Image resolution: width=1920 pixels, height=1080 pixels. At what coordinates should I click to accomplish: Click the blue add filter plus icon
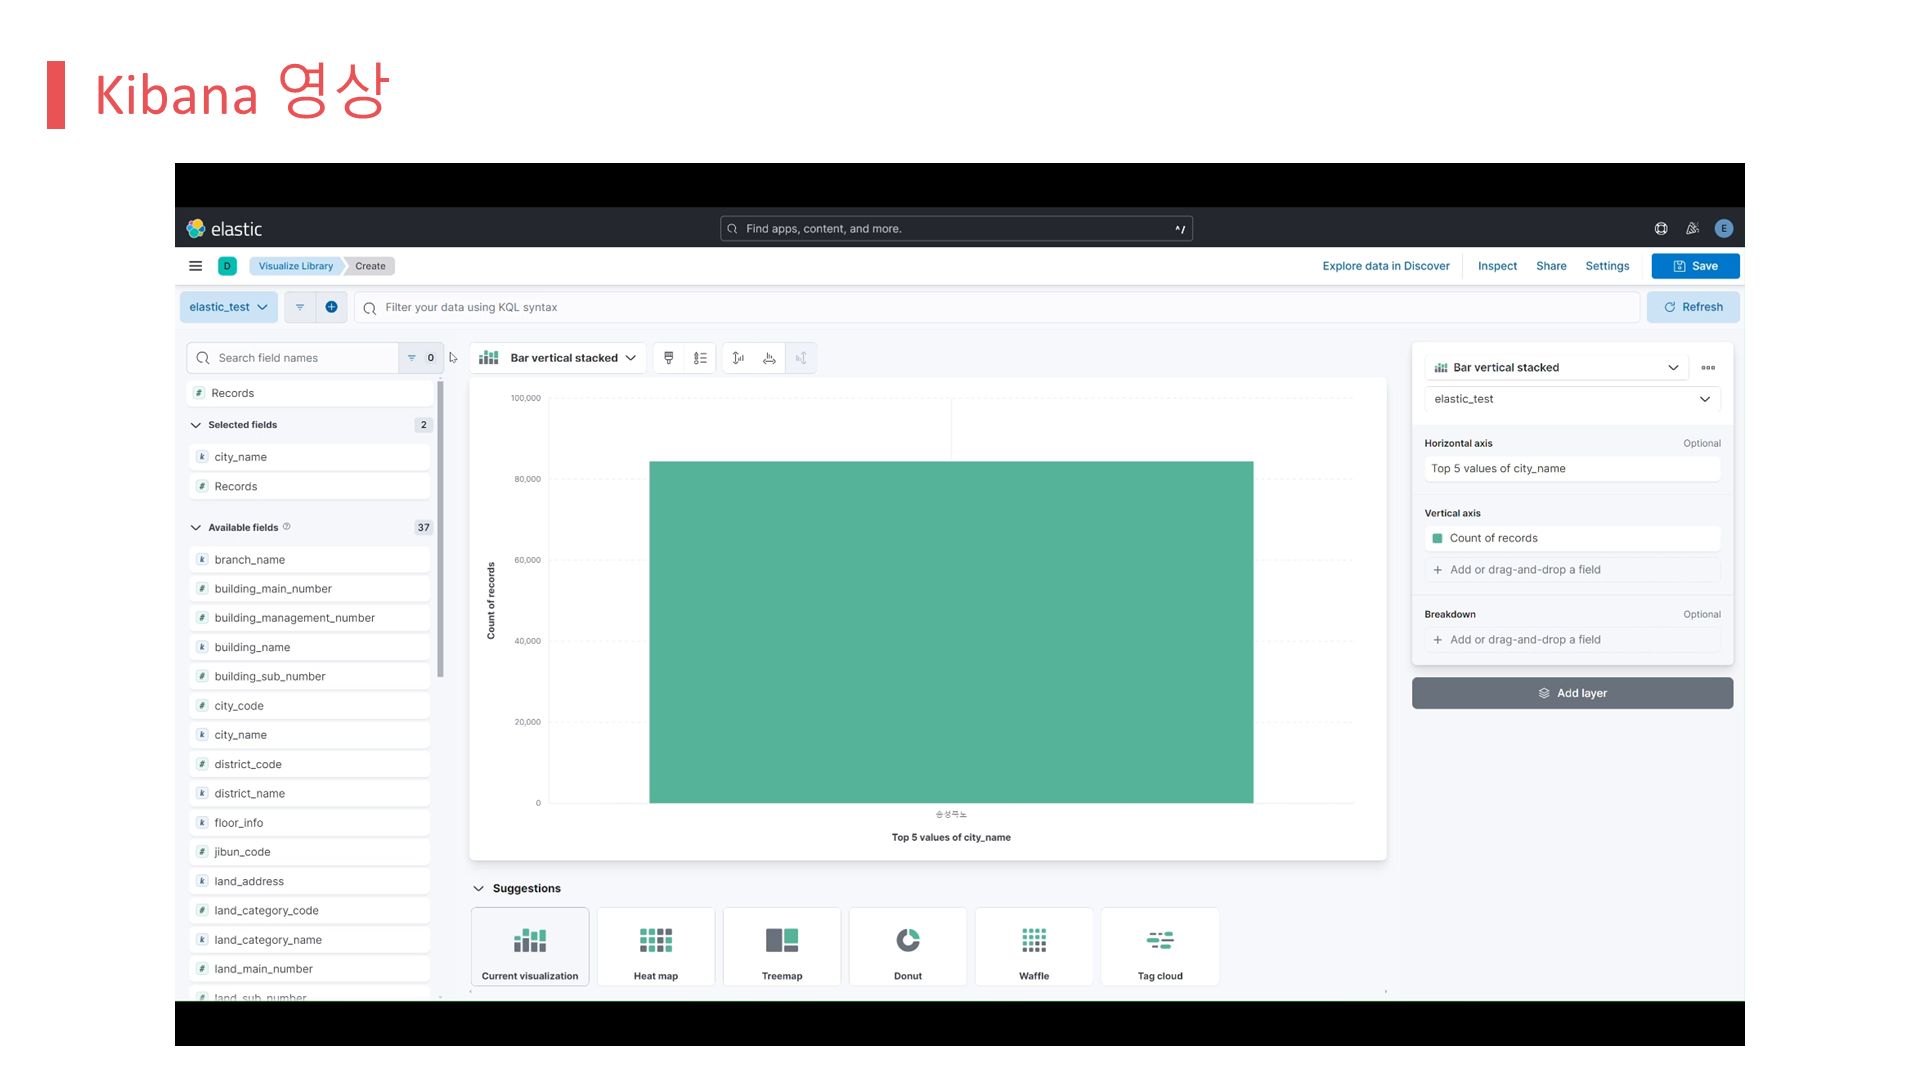pos(331,307)
